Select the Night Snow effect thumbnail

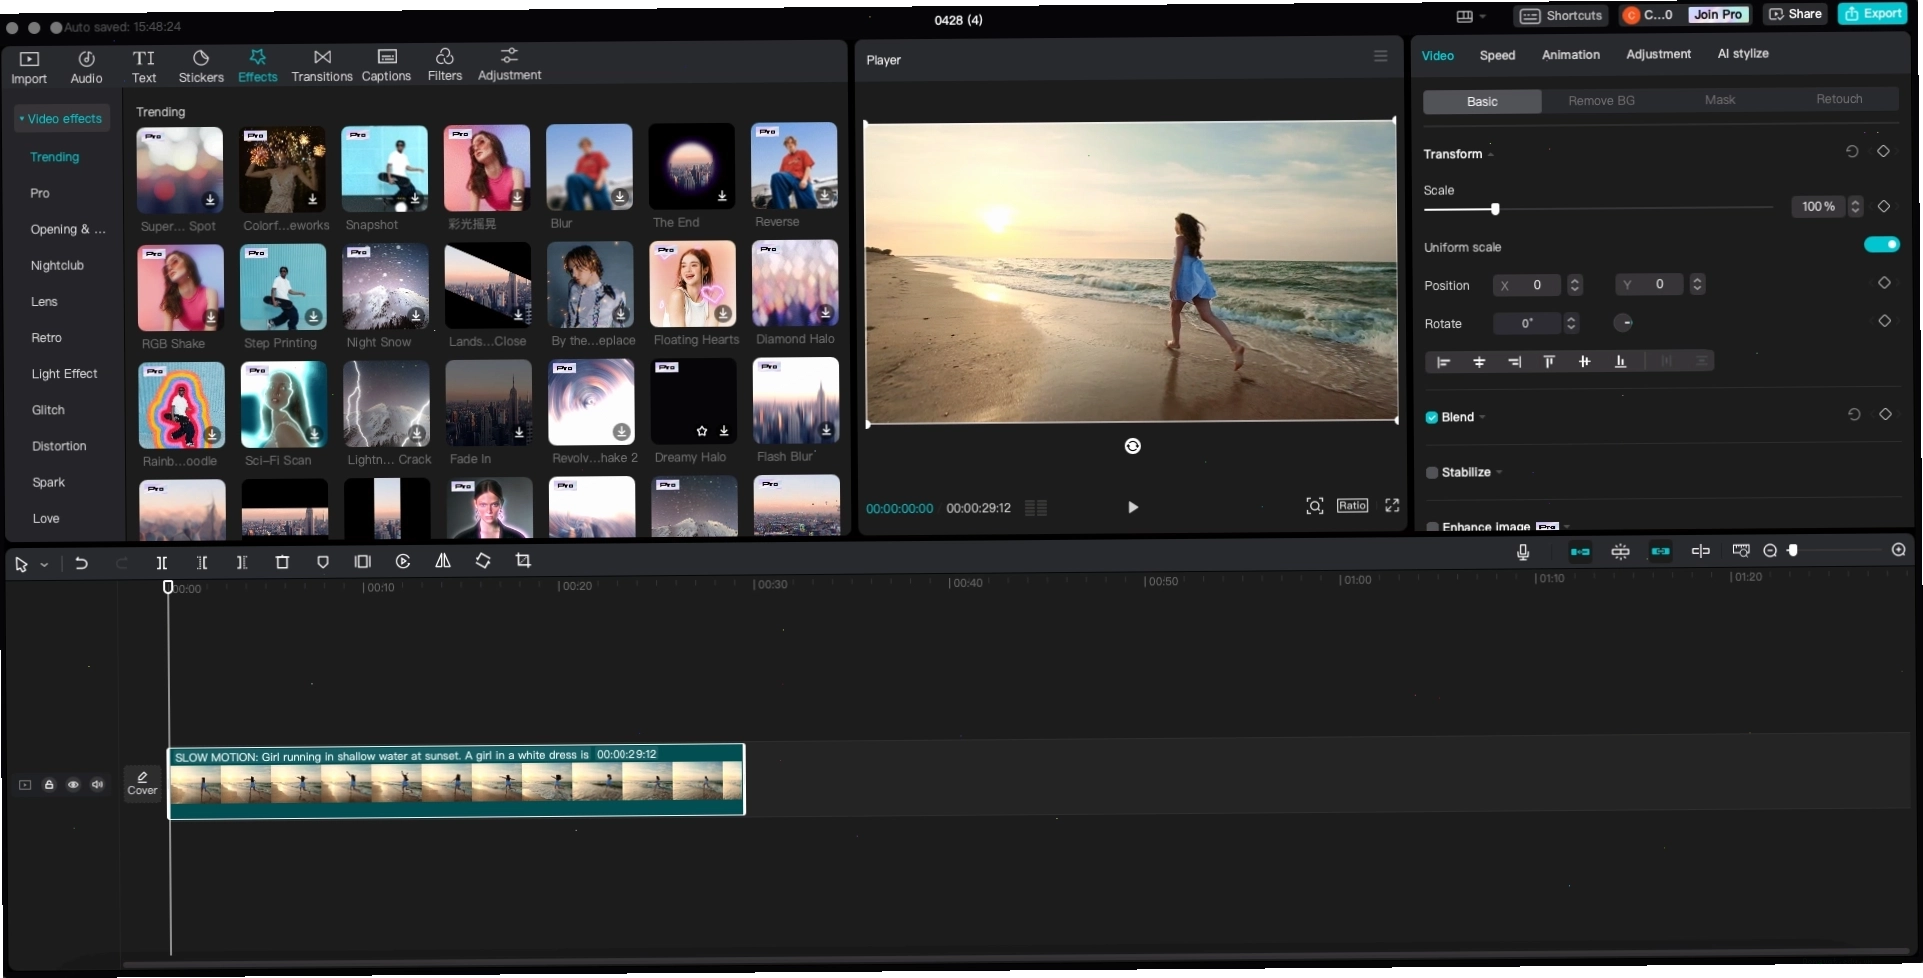coord(385,287)
